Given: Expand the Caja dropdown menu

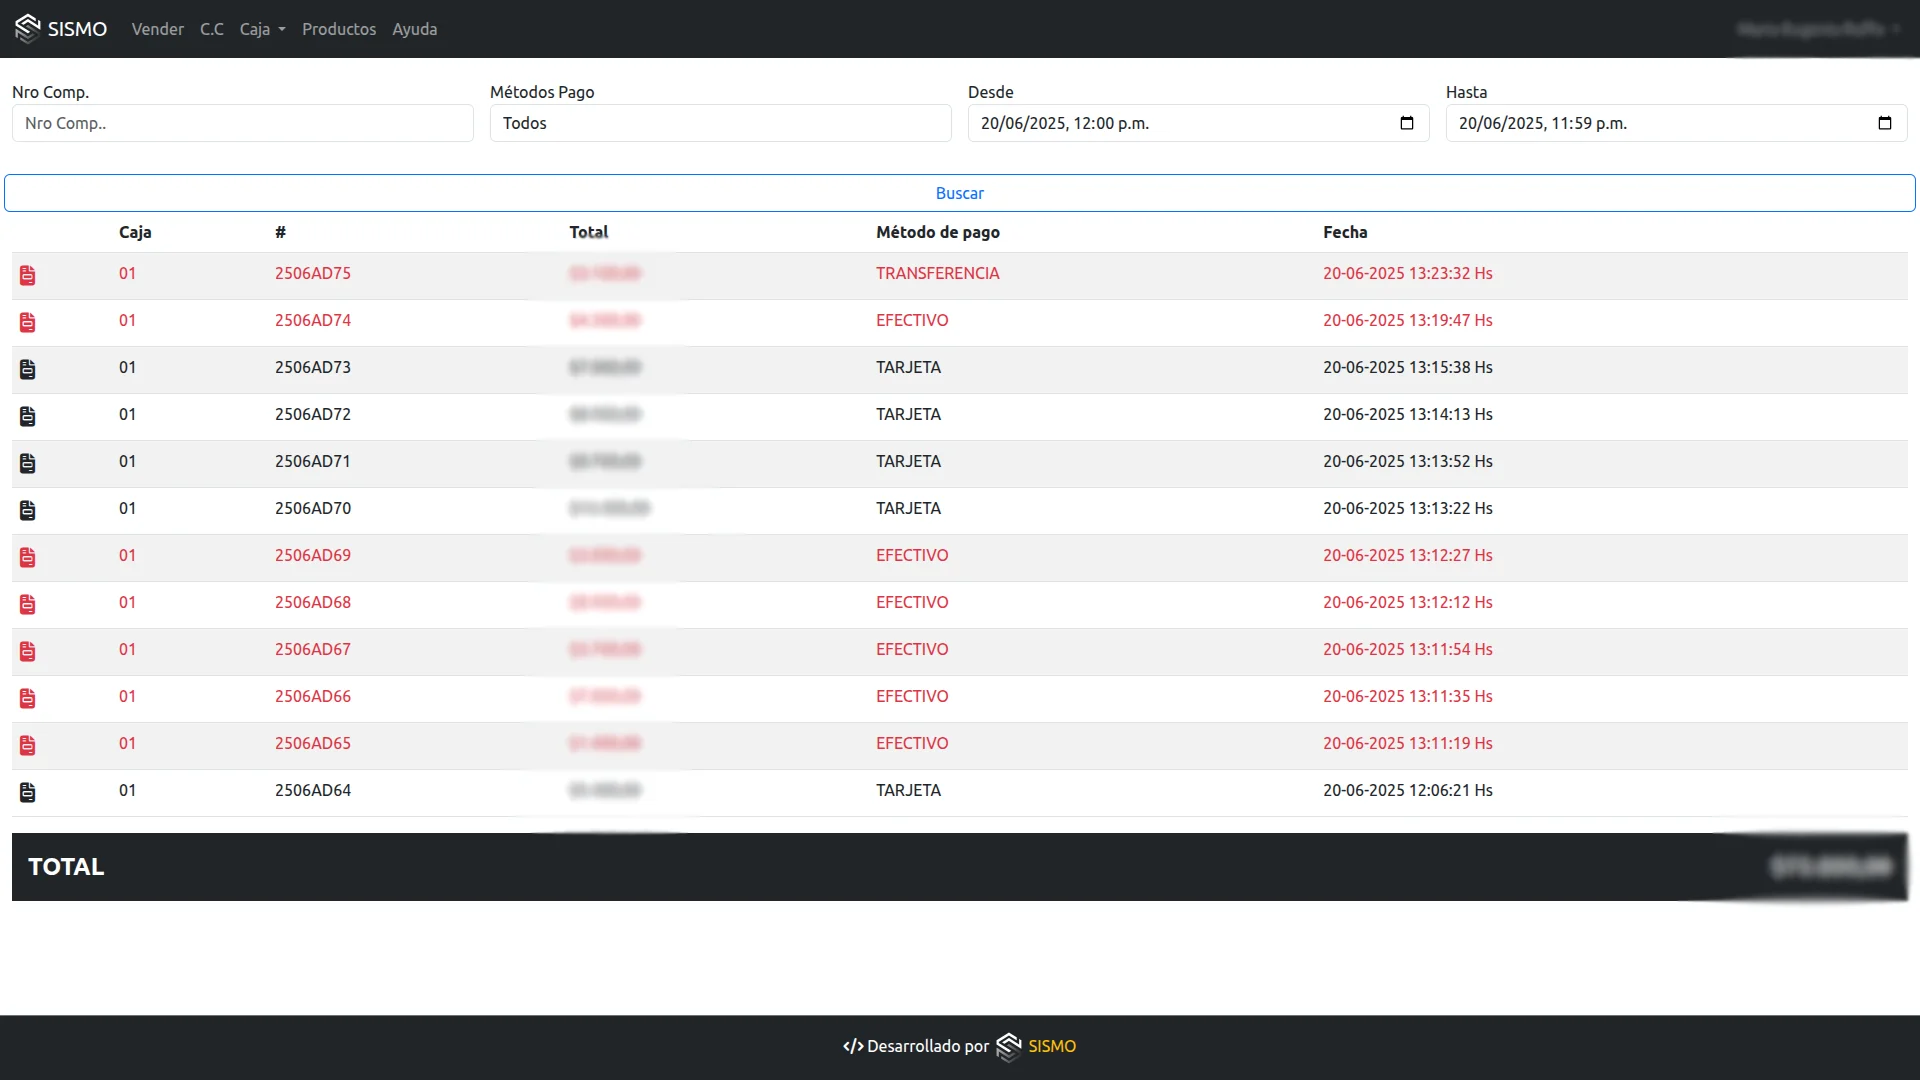Looking at the screenshot, I should coord(262,29).
